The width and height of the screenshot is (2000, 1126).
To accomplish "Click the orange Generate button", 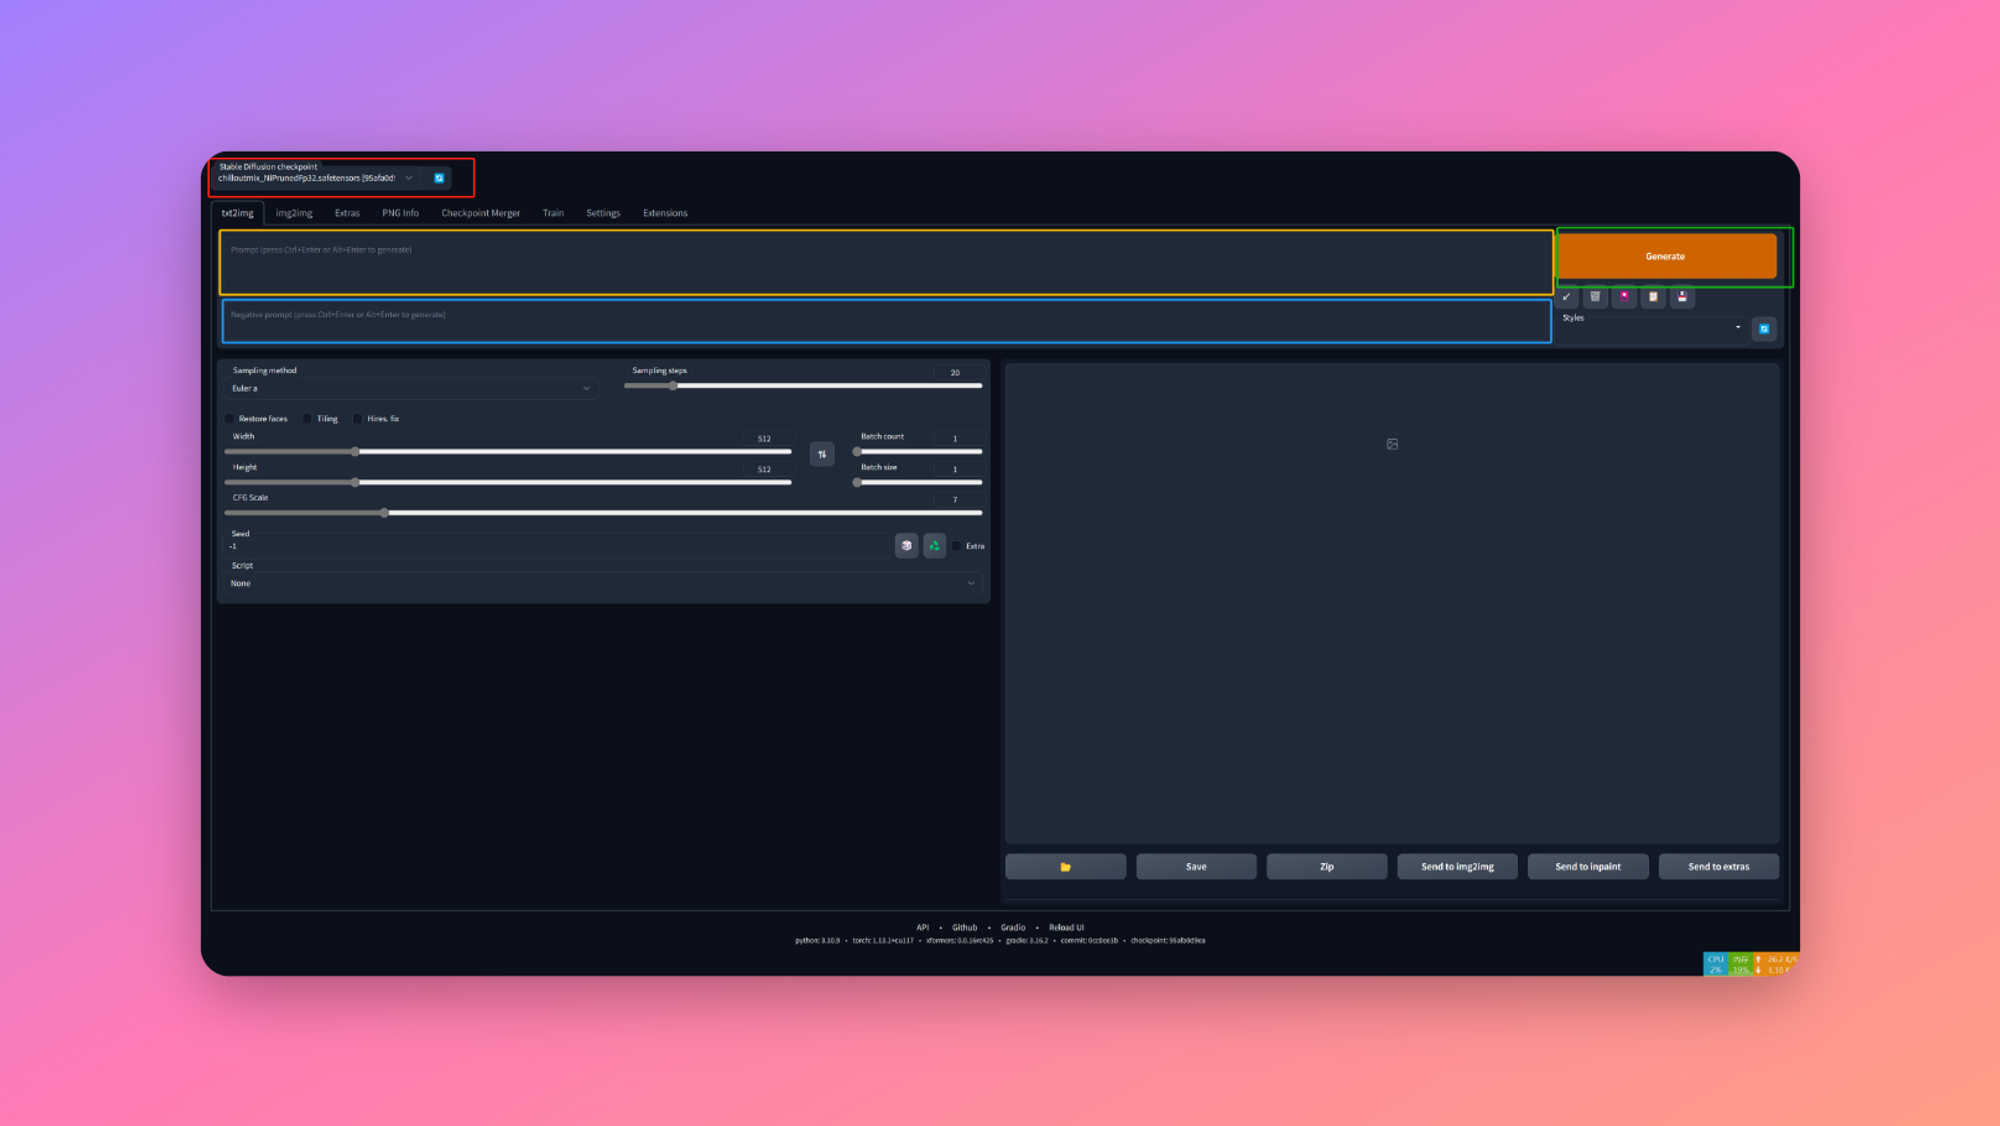I will coord(1666,257).
